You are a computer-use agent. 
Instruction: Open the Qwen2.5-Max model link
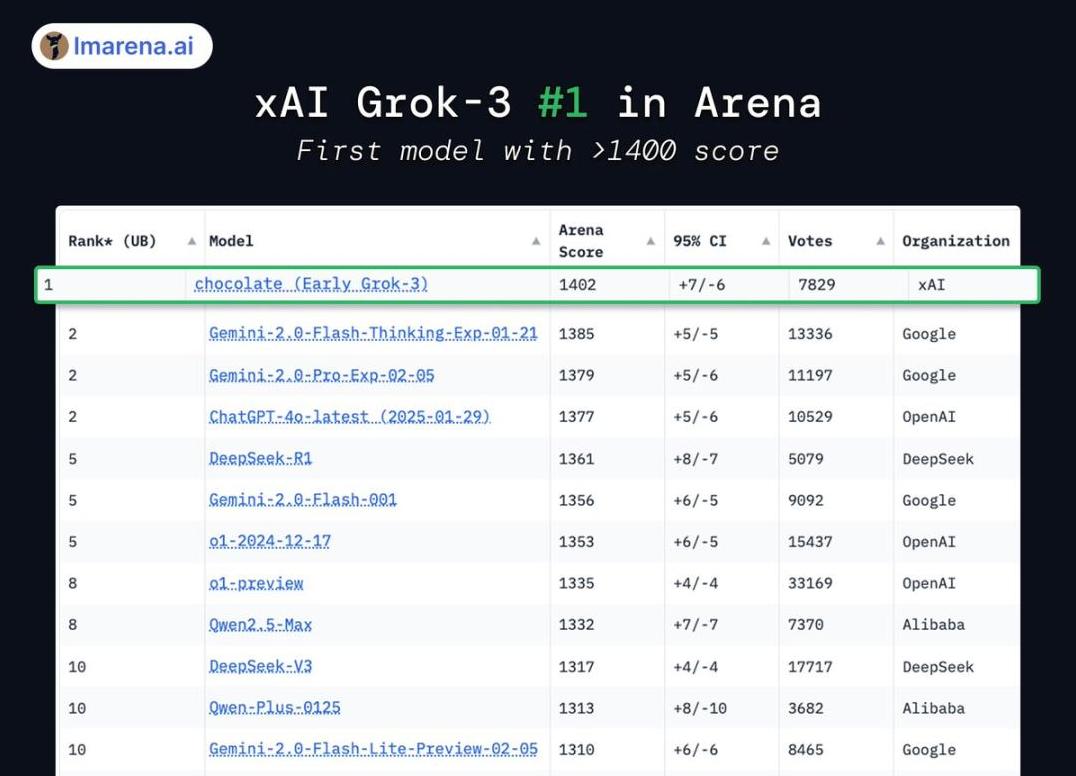tap(260, 625)
